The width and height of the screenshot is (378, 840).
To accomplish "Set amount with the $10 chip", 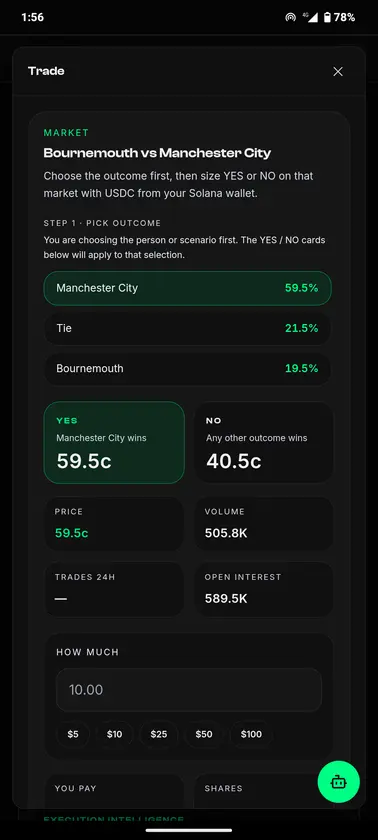I will point(115,734).
